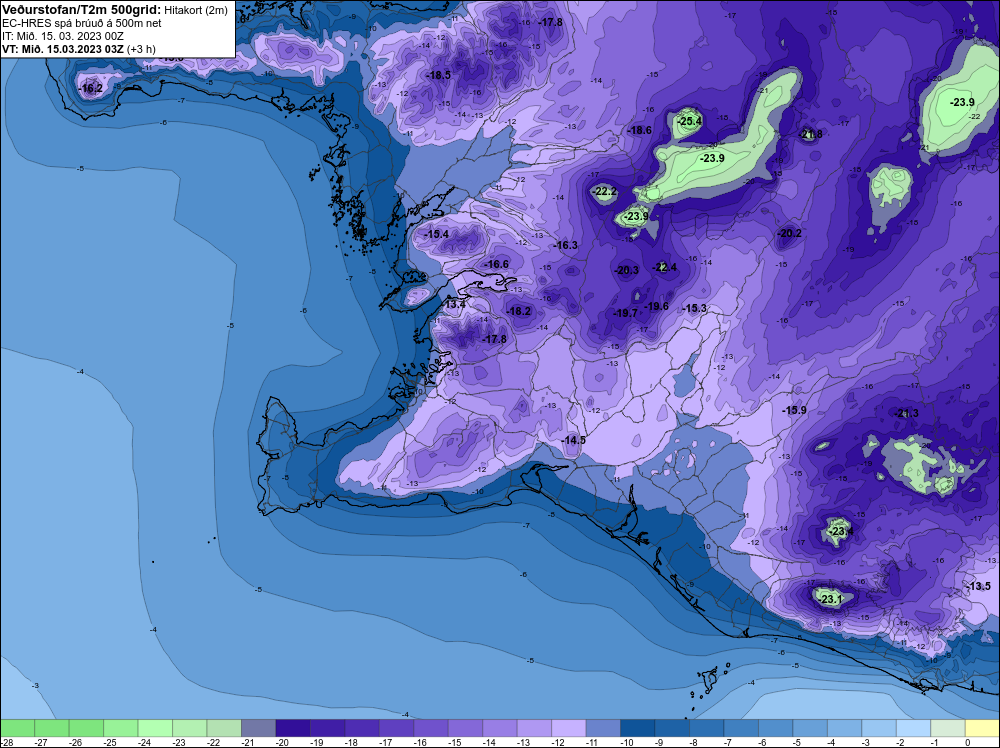
Task: Click the legend color swatch labeled -24
Action: 155,728
